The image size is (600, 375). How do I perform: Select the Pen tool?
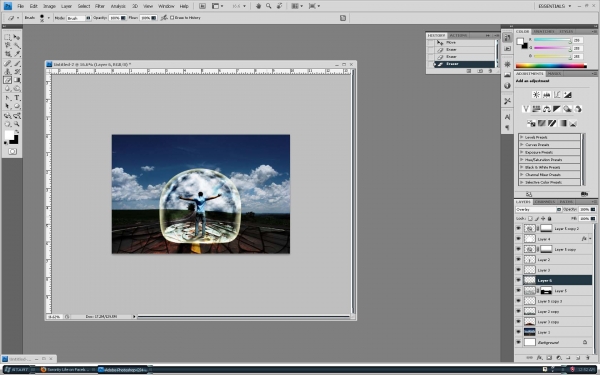pyautogui.click(x=7, y=98)
